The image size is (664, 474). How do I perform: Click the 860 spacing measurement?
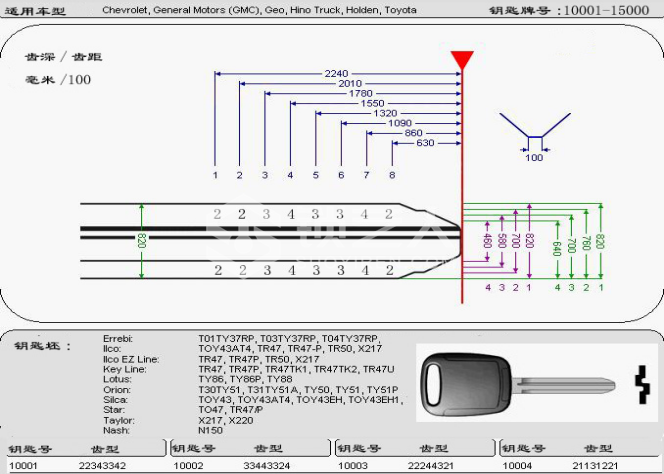pyautogui.click(x=413, y=133)
